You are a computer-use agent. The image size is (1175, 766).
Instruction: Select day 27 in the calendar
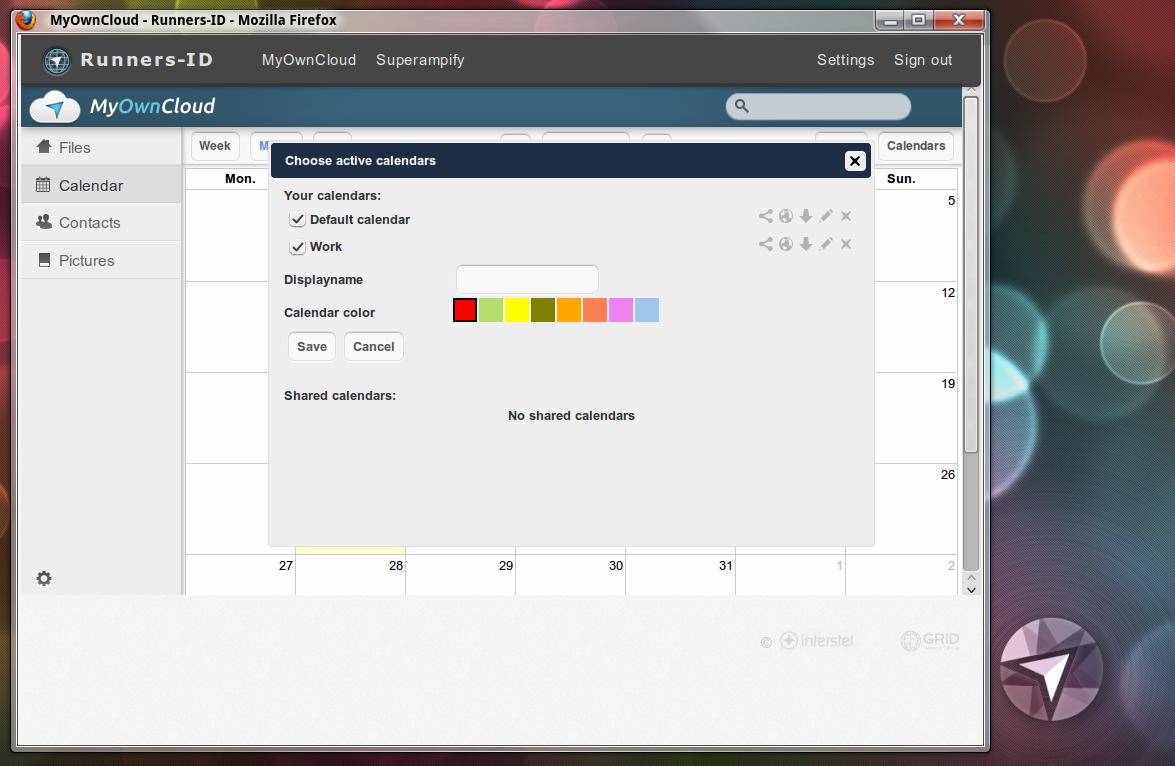(241, 575)
